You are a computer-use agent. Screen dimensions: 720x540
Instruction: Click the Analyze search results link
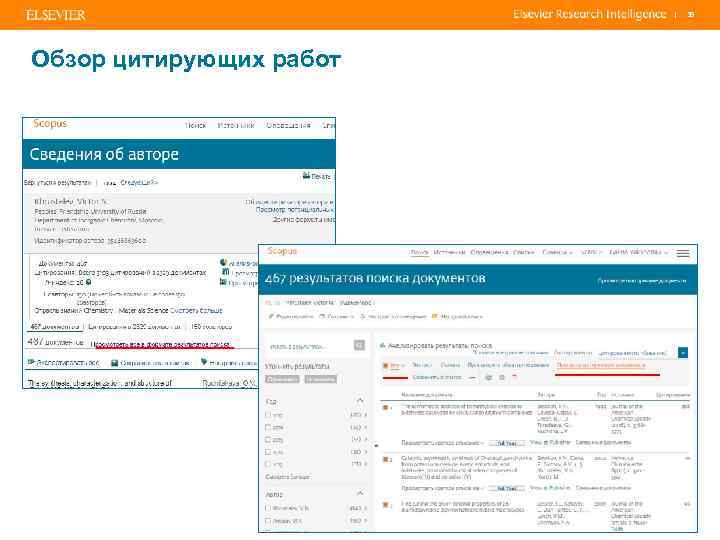[x=440, y=345]
